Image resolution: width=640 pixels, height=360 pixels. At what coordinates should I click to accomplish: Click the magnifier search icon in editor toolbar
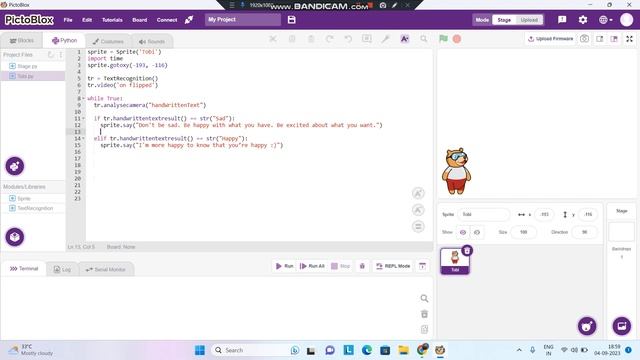(424, 39)
